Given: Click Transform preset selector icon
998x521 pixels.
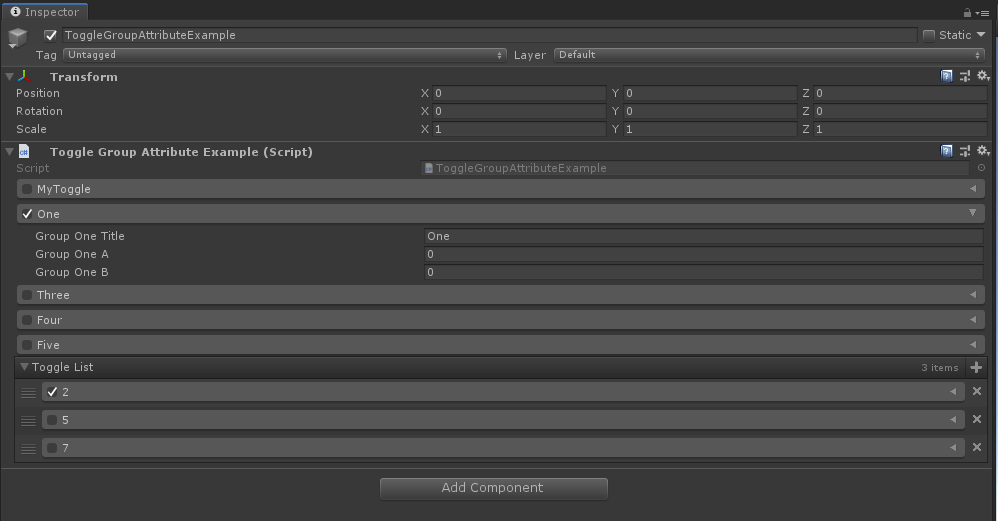Looking at the screenshot, I should pos(965,76).
